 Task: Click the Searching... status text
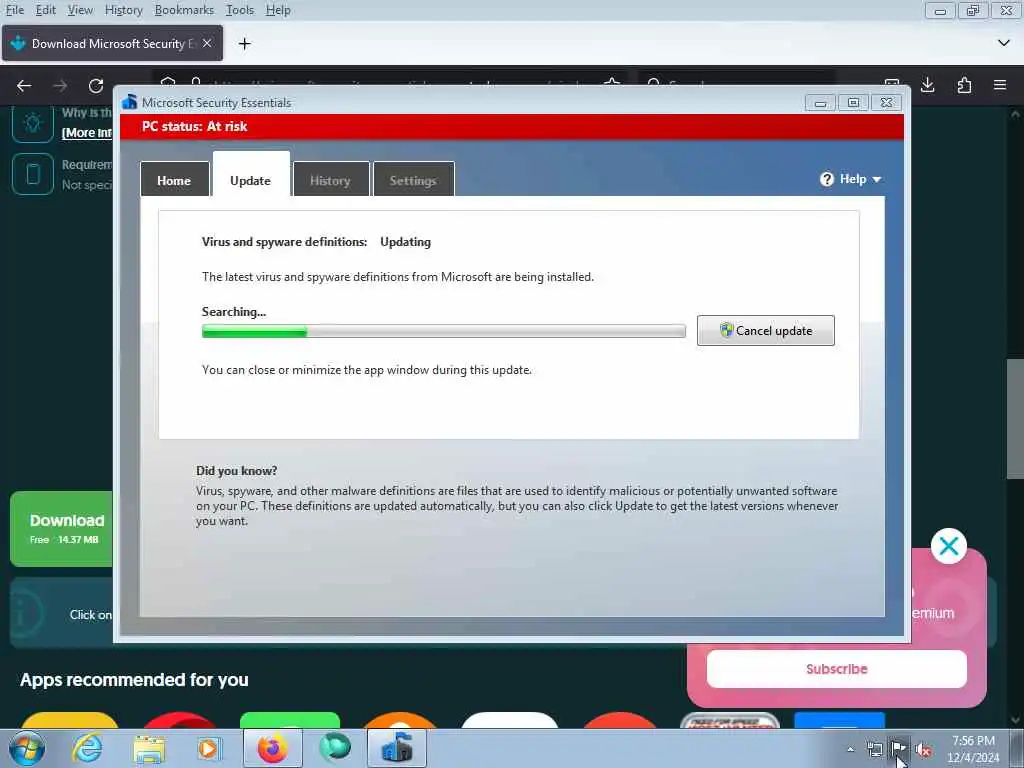[x=234, y=312]
